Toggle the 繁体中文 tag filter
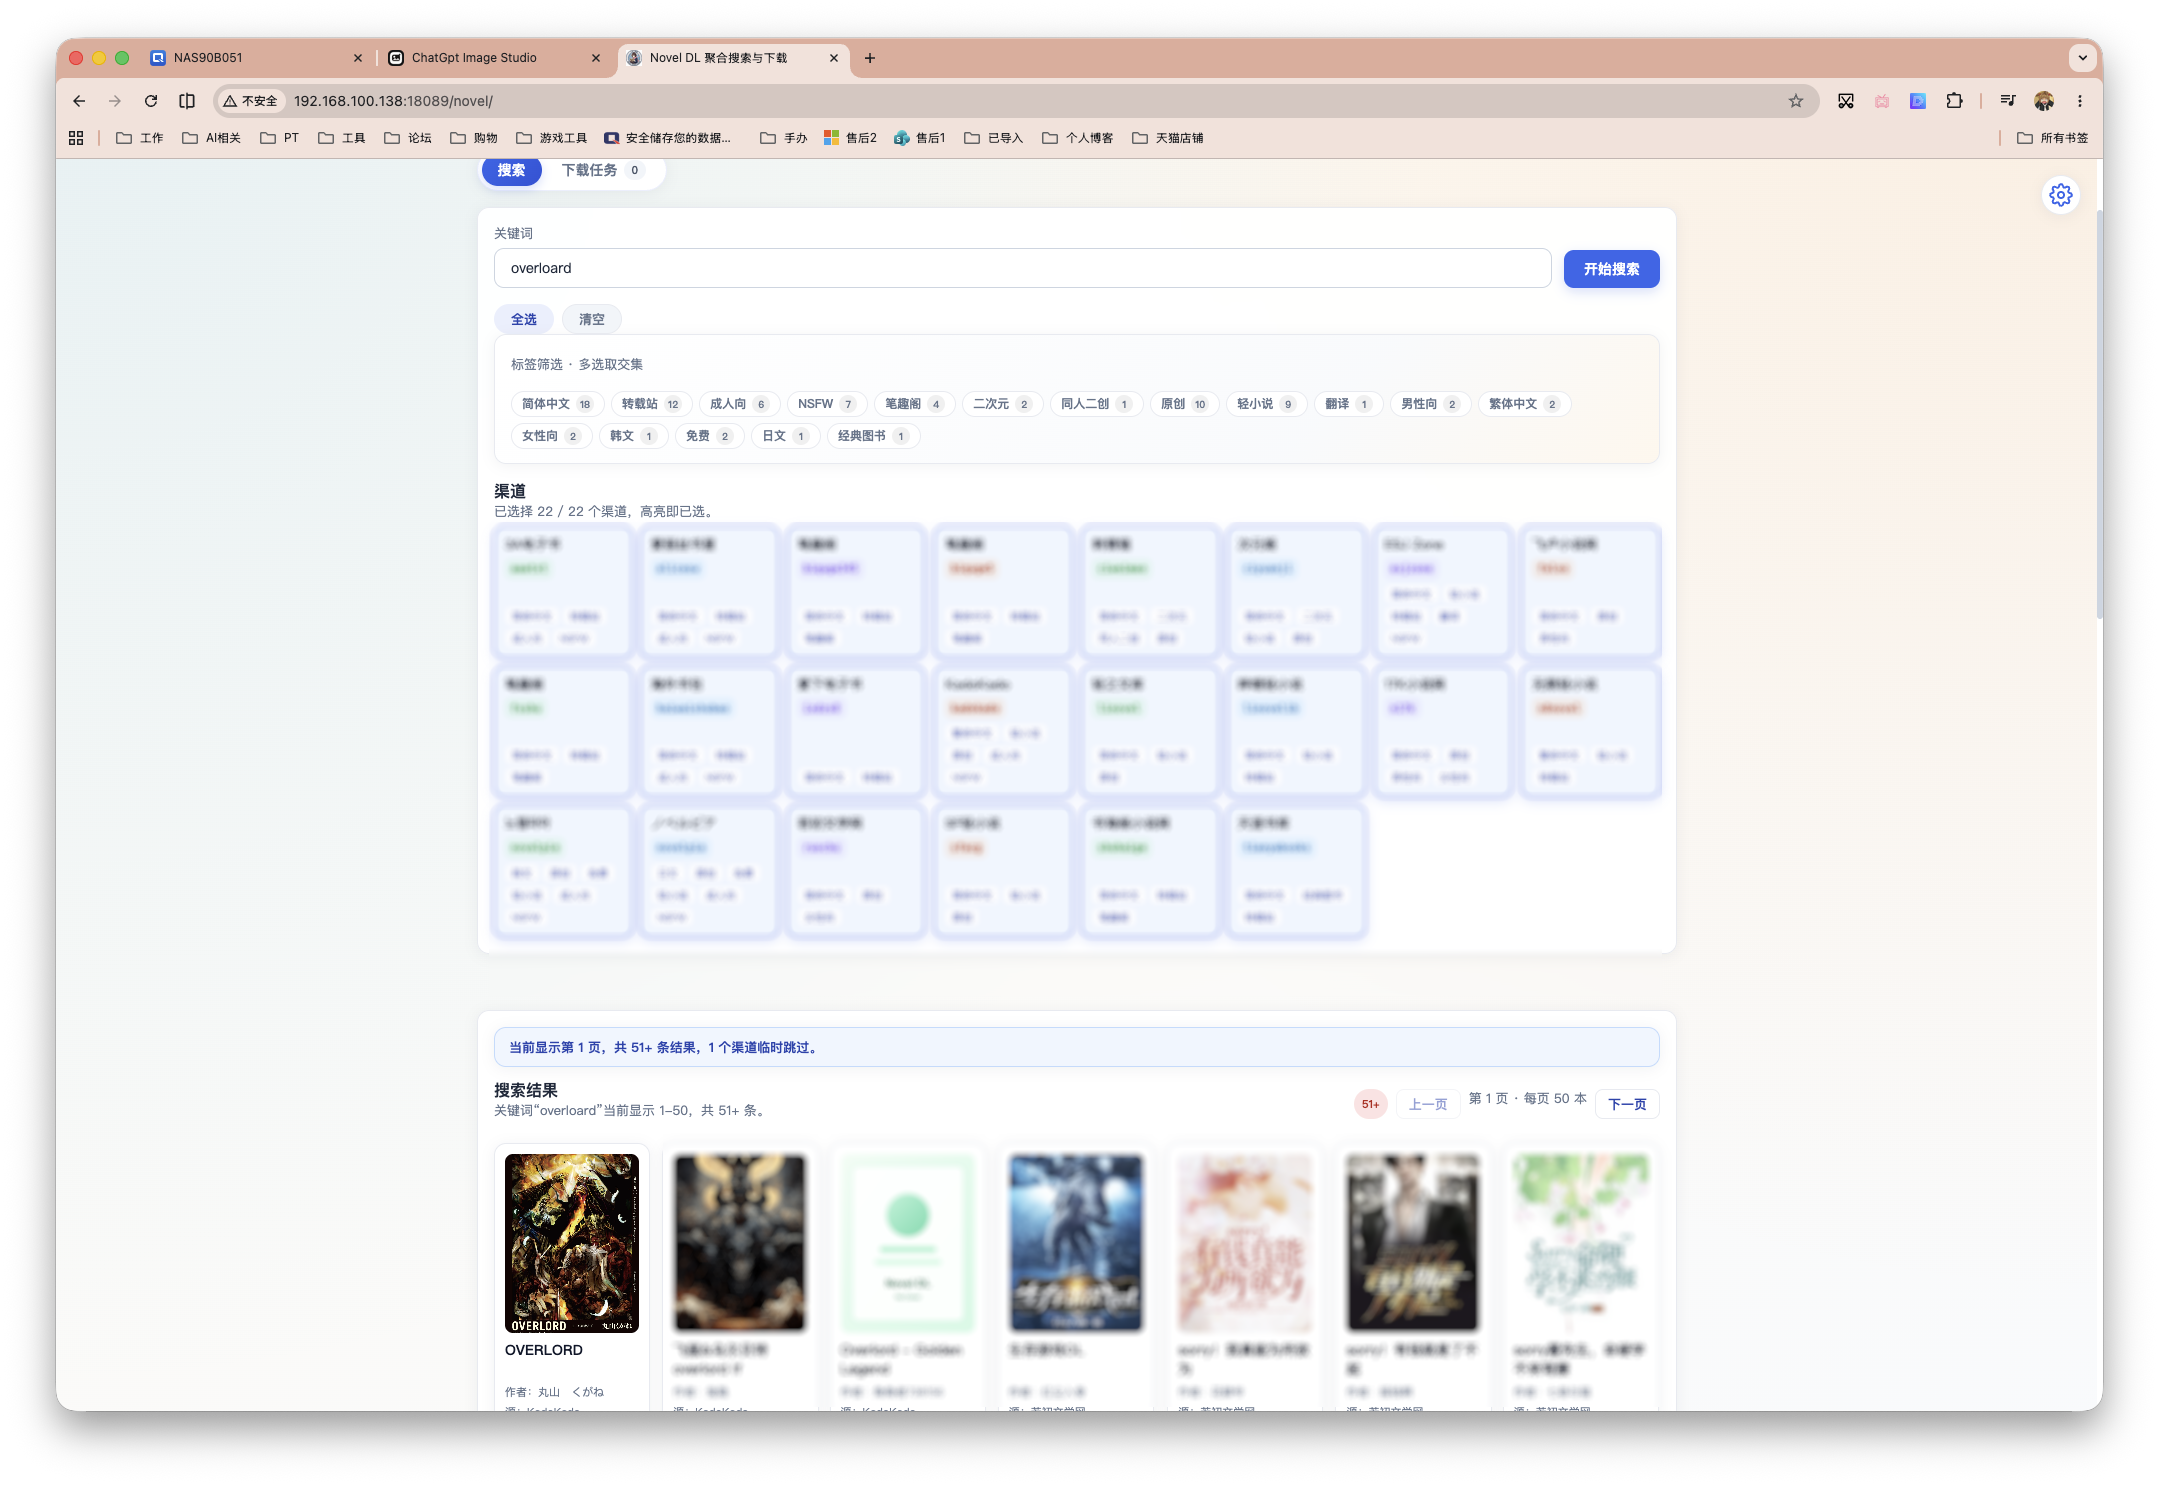The width and height of the screenshot is (2159, 1485). click(x=1524, y=404)
